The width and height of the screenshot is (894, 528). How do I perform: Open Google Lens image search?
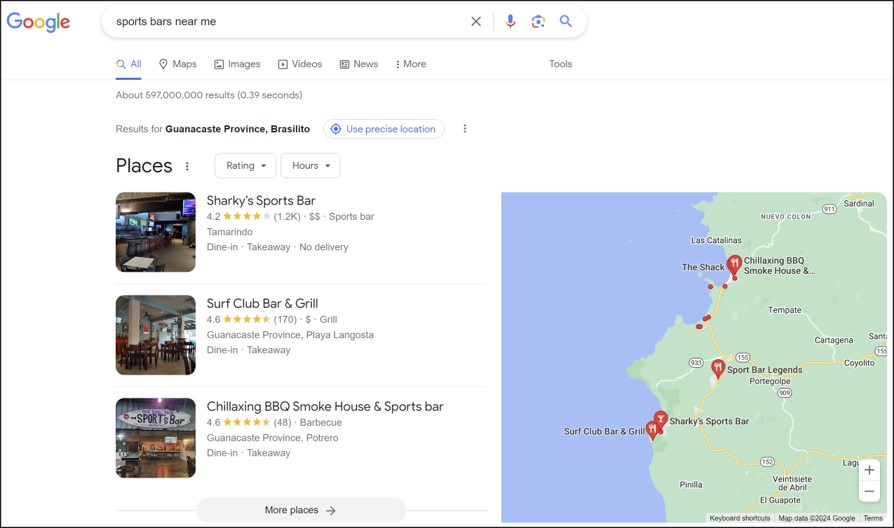point(538,21)
